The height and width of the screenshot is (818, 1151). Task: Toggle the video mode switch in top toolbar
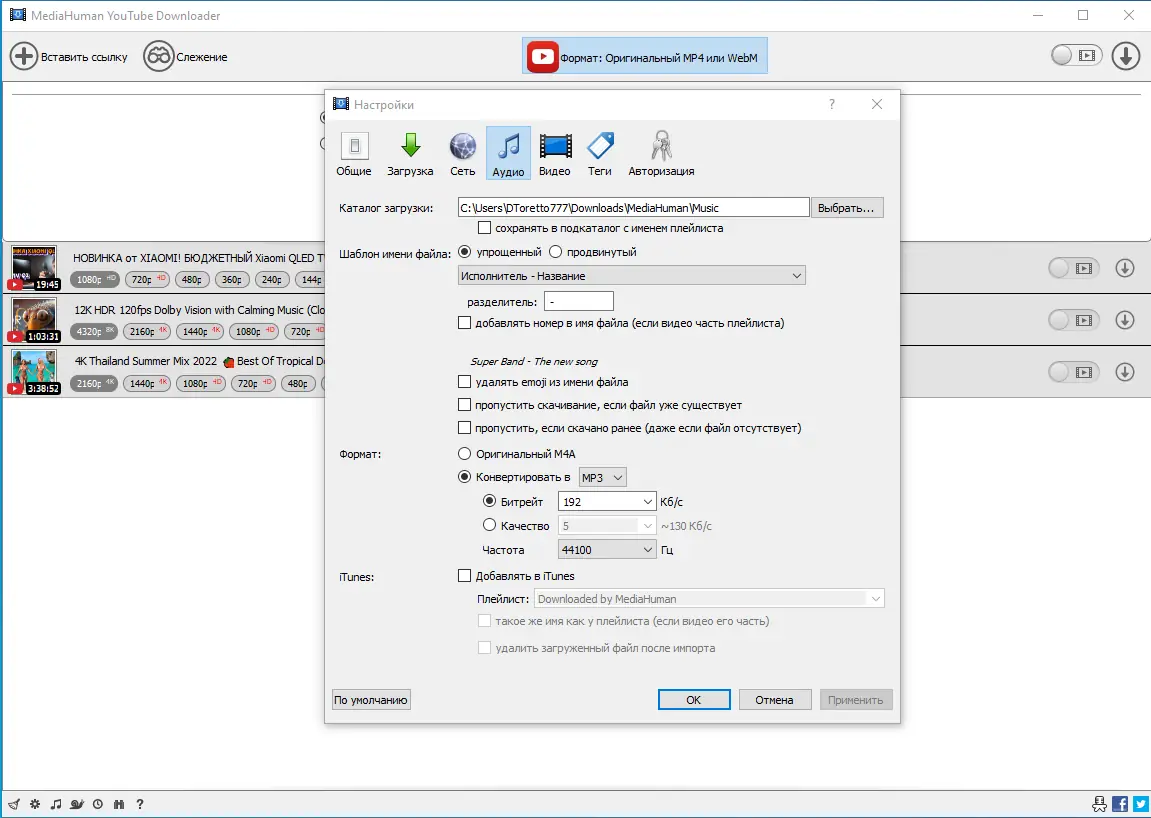(1076, 55)
